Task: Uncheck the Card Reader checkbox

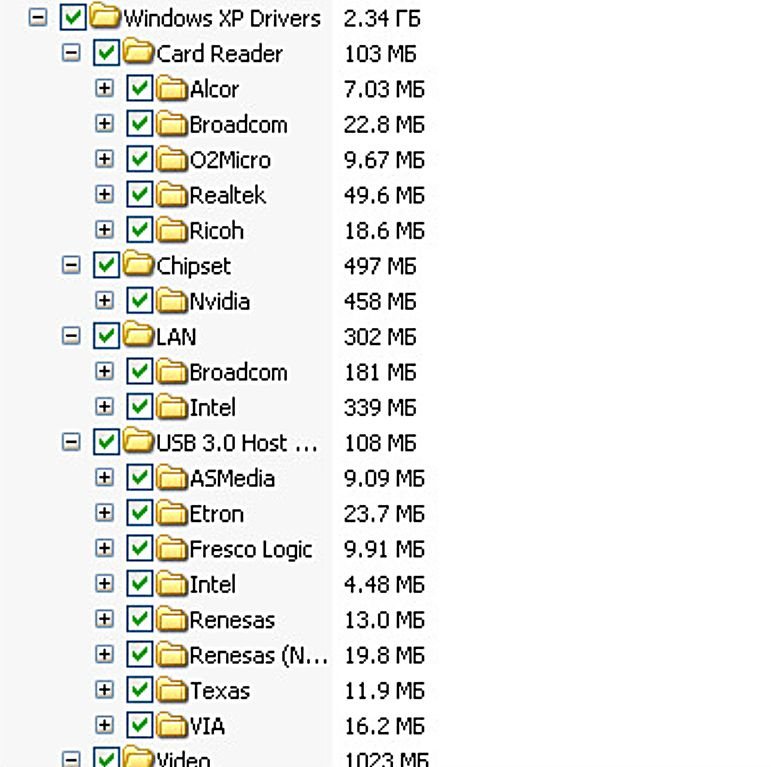Action: tap(107, 53)
